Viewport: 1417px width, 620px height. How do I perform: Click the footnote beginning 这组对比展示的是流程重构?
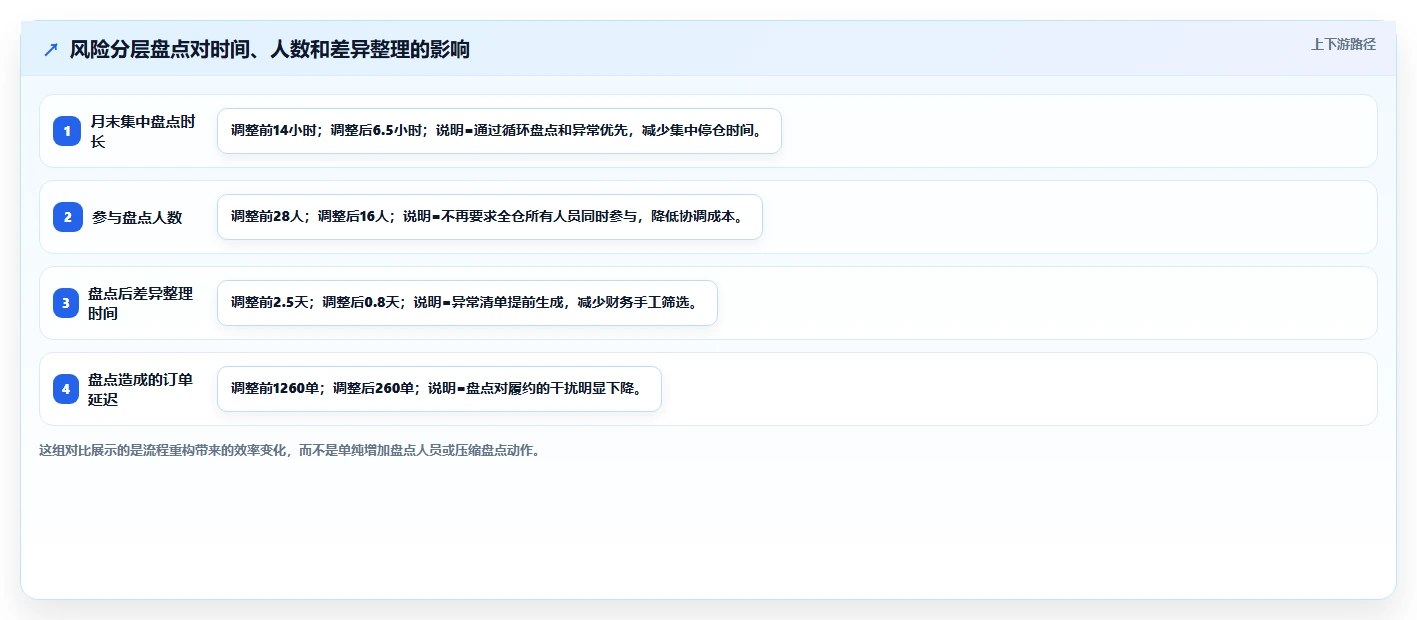(289, 450)
